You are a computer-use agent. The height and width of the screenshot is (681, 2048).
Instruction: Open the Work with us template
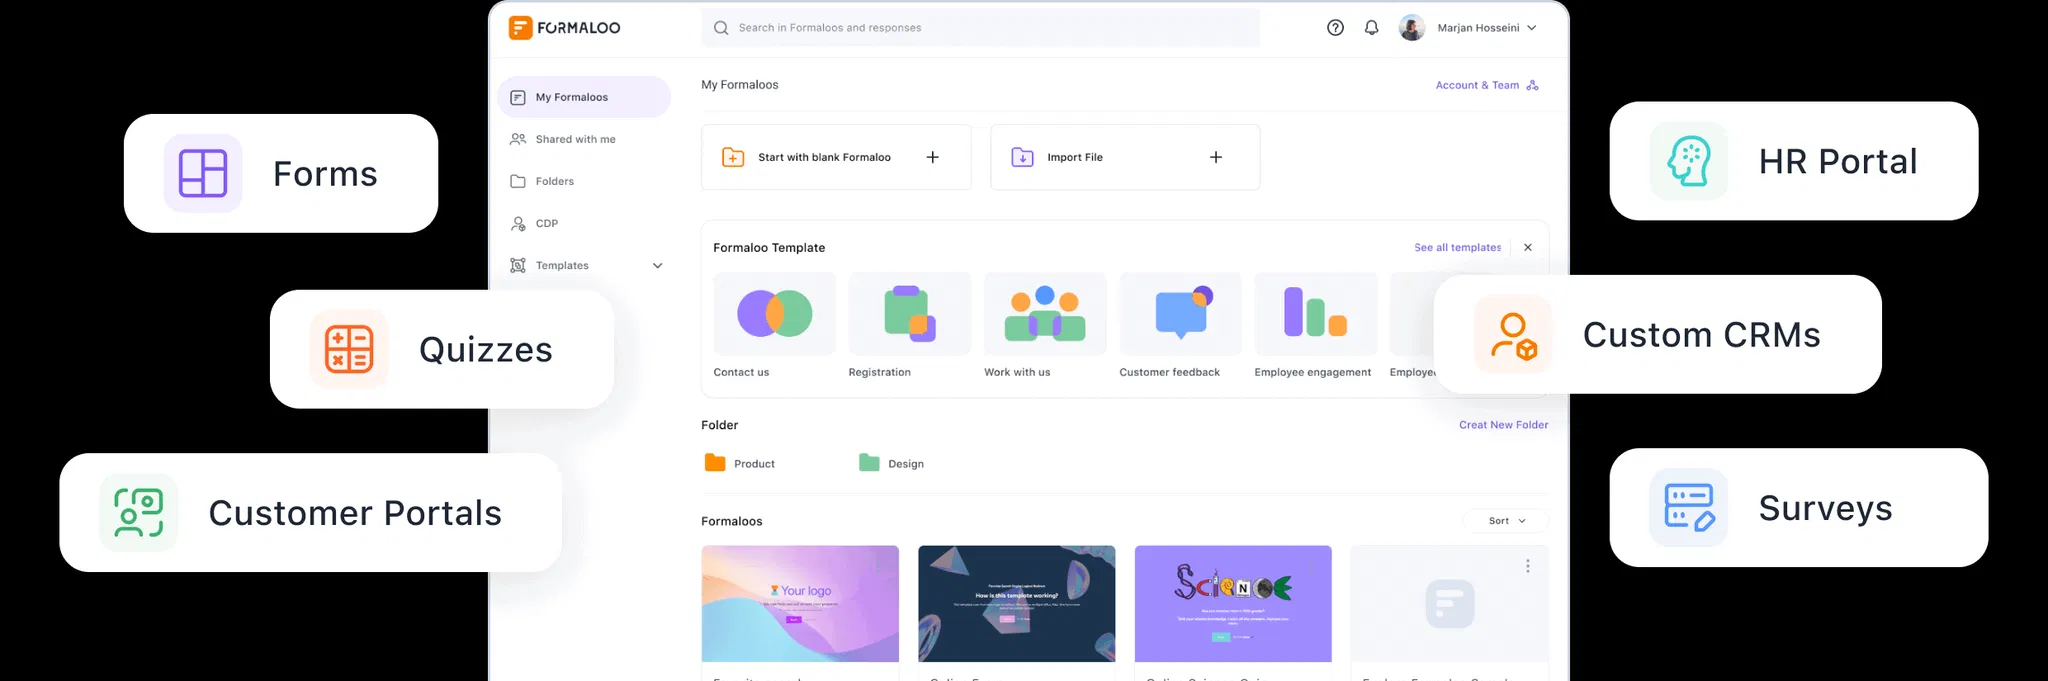coord(1044,314)
